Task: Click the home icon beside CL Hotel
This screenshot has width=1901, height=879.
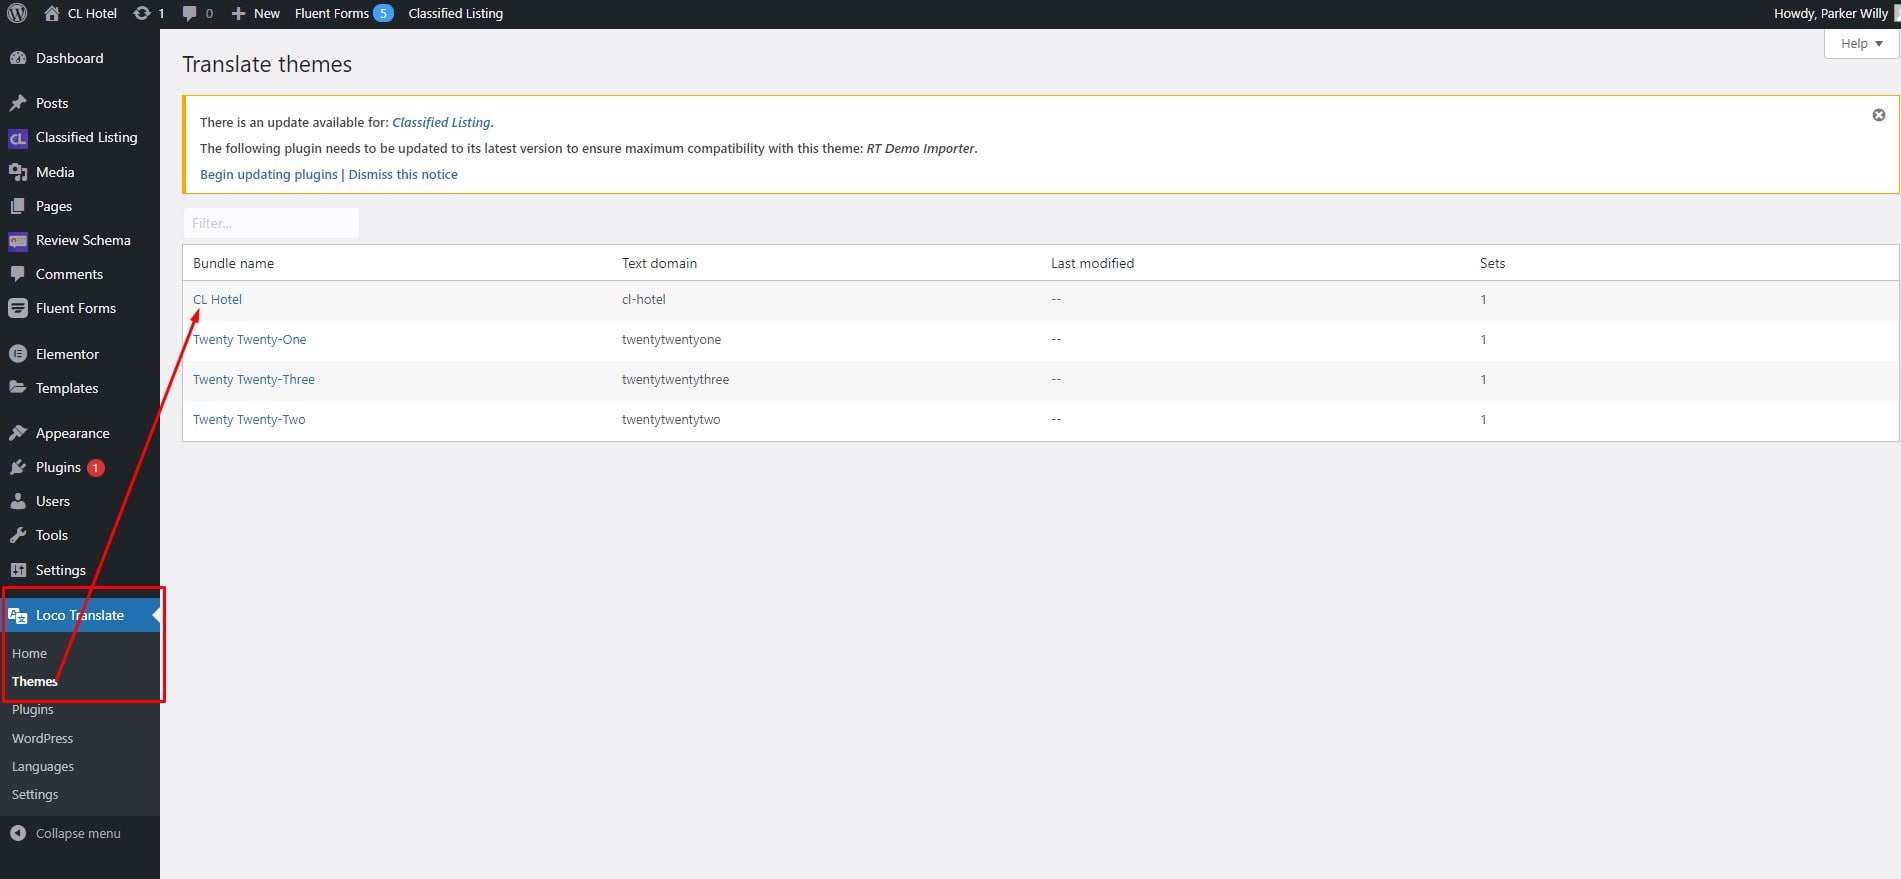Action: (52, 13)
